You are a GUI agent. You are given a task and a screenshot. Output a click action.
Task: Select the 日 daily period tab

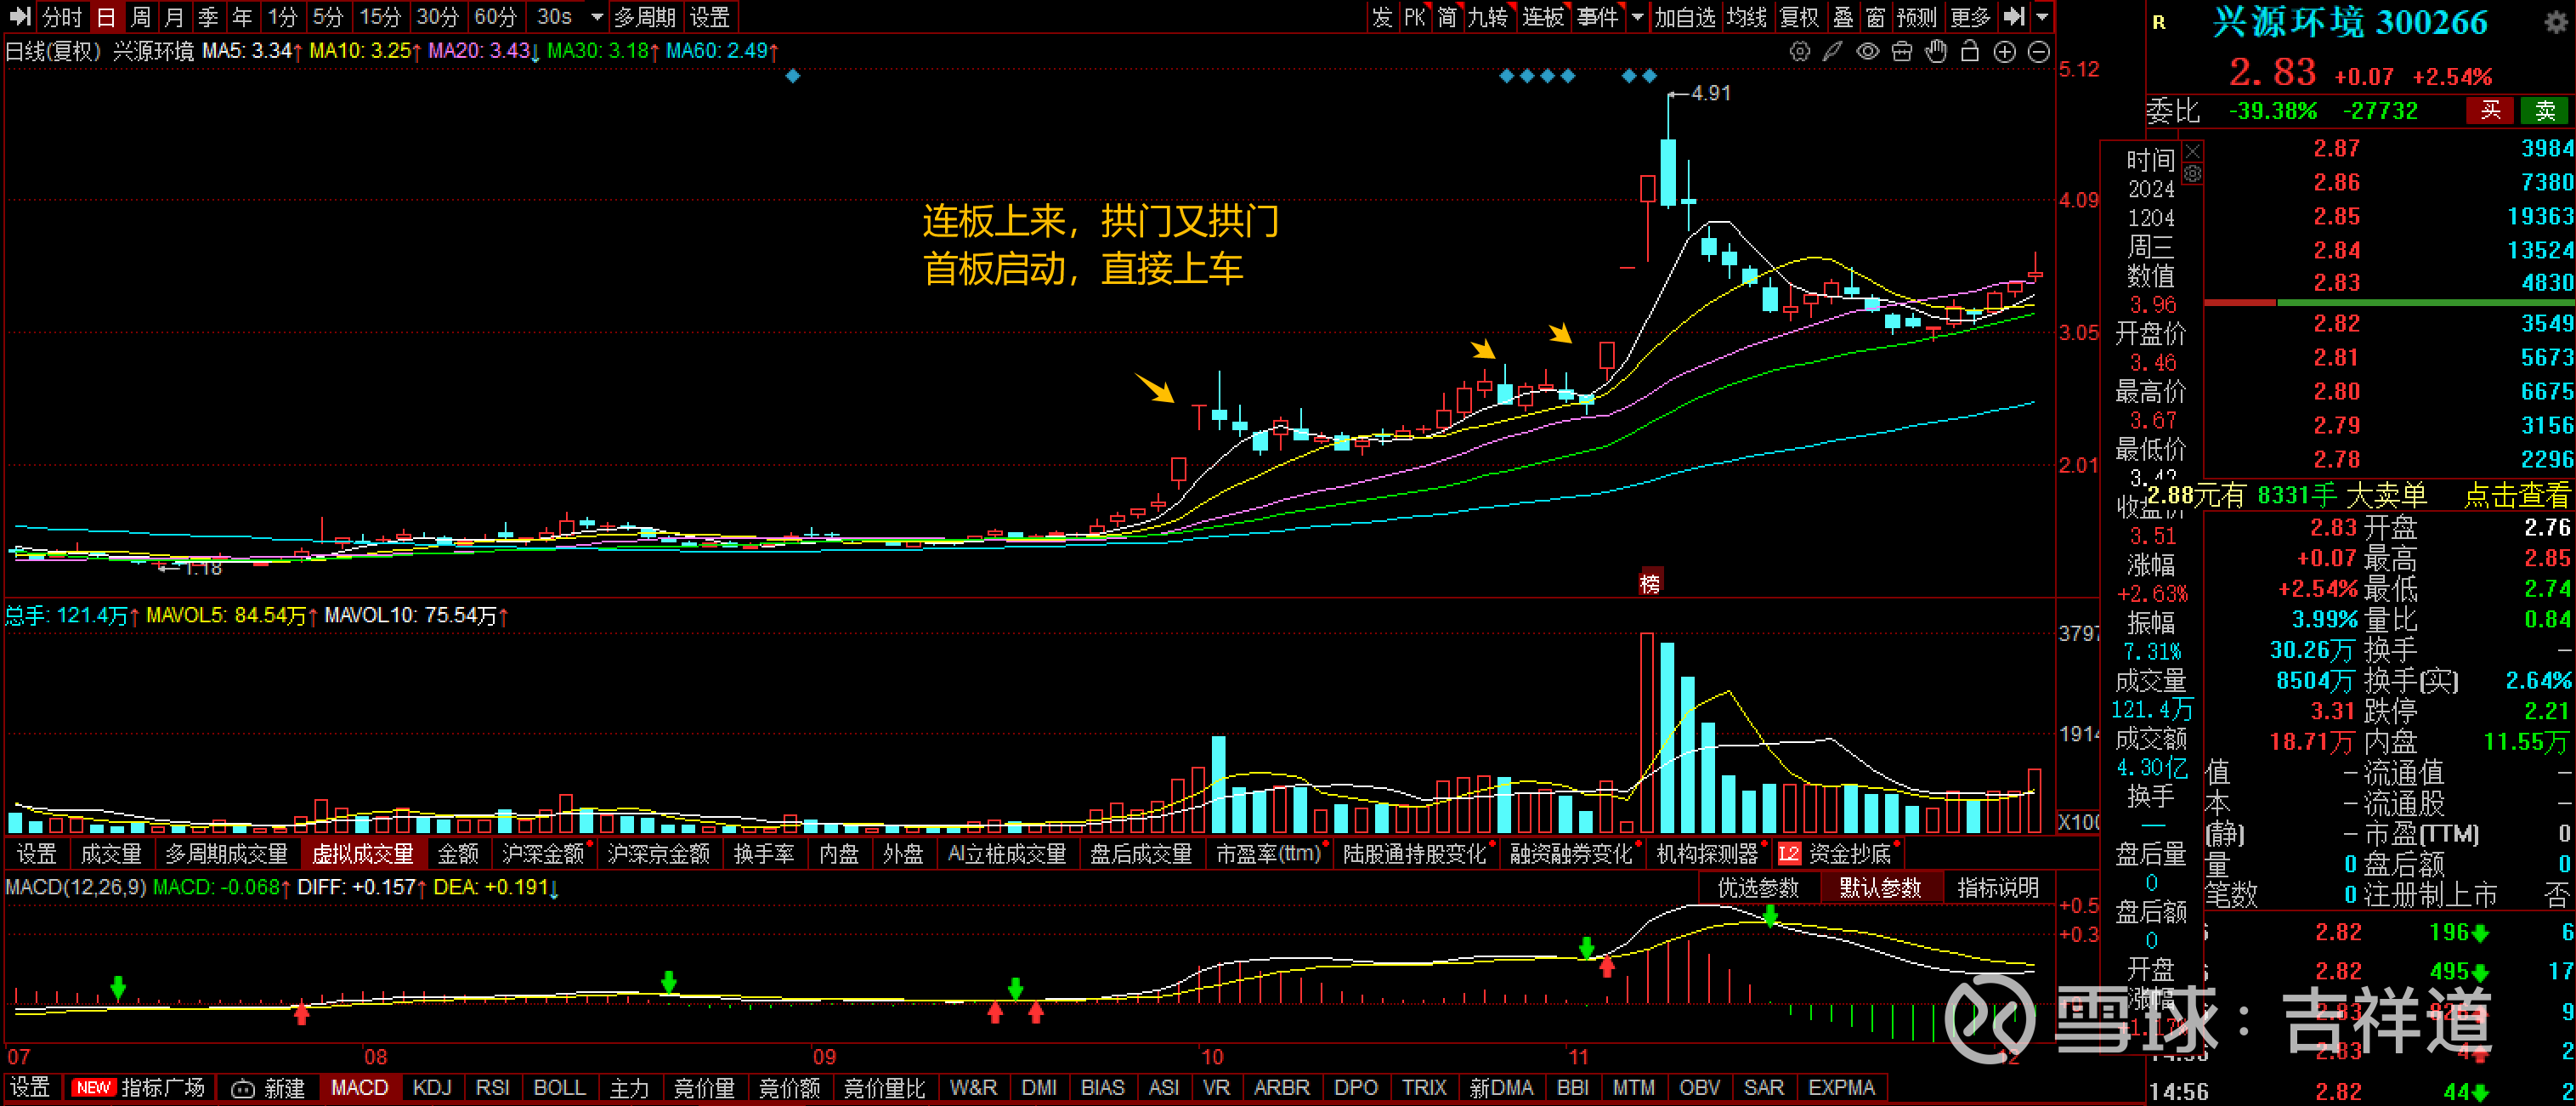[x=106, y=16]
